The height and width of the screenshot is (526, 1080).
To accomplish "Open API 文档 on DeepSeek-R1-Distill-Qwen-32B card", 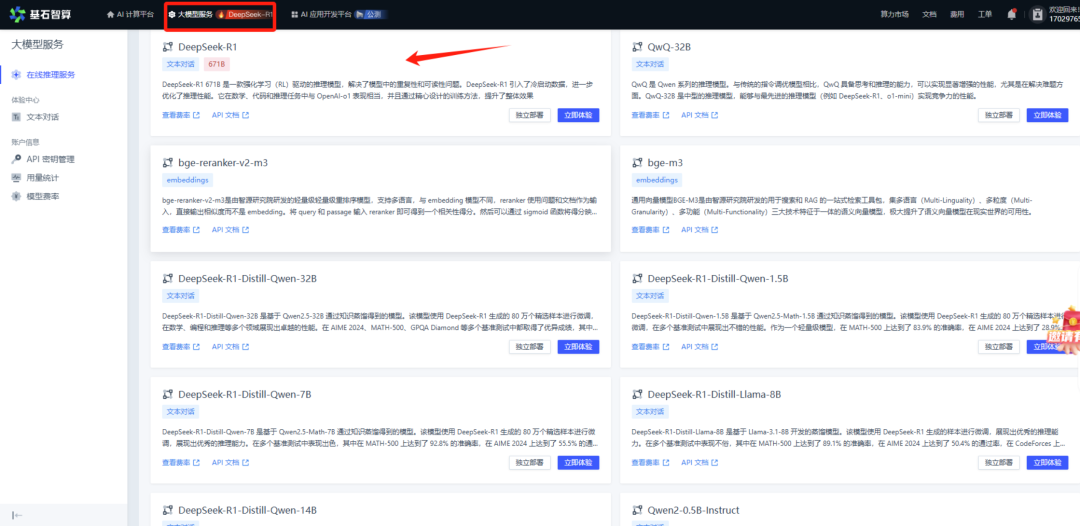I will click(x=230, y=346).
